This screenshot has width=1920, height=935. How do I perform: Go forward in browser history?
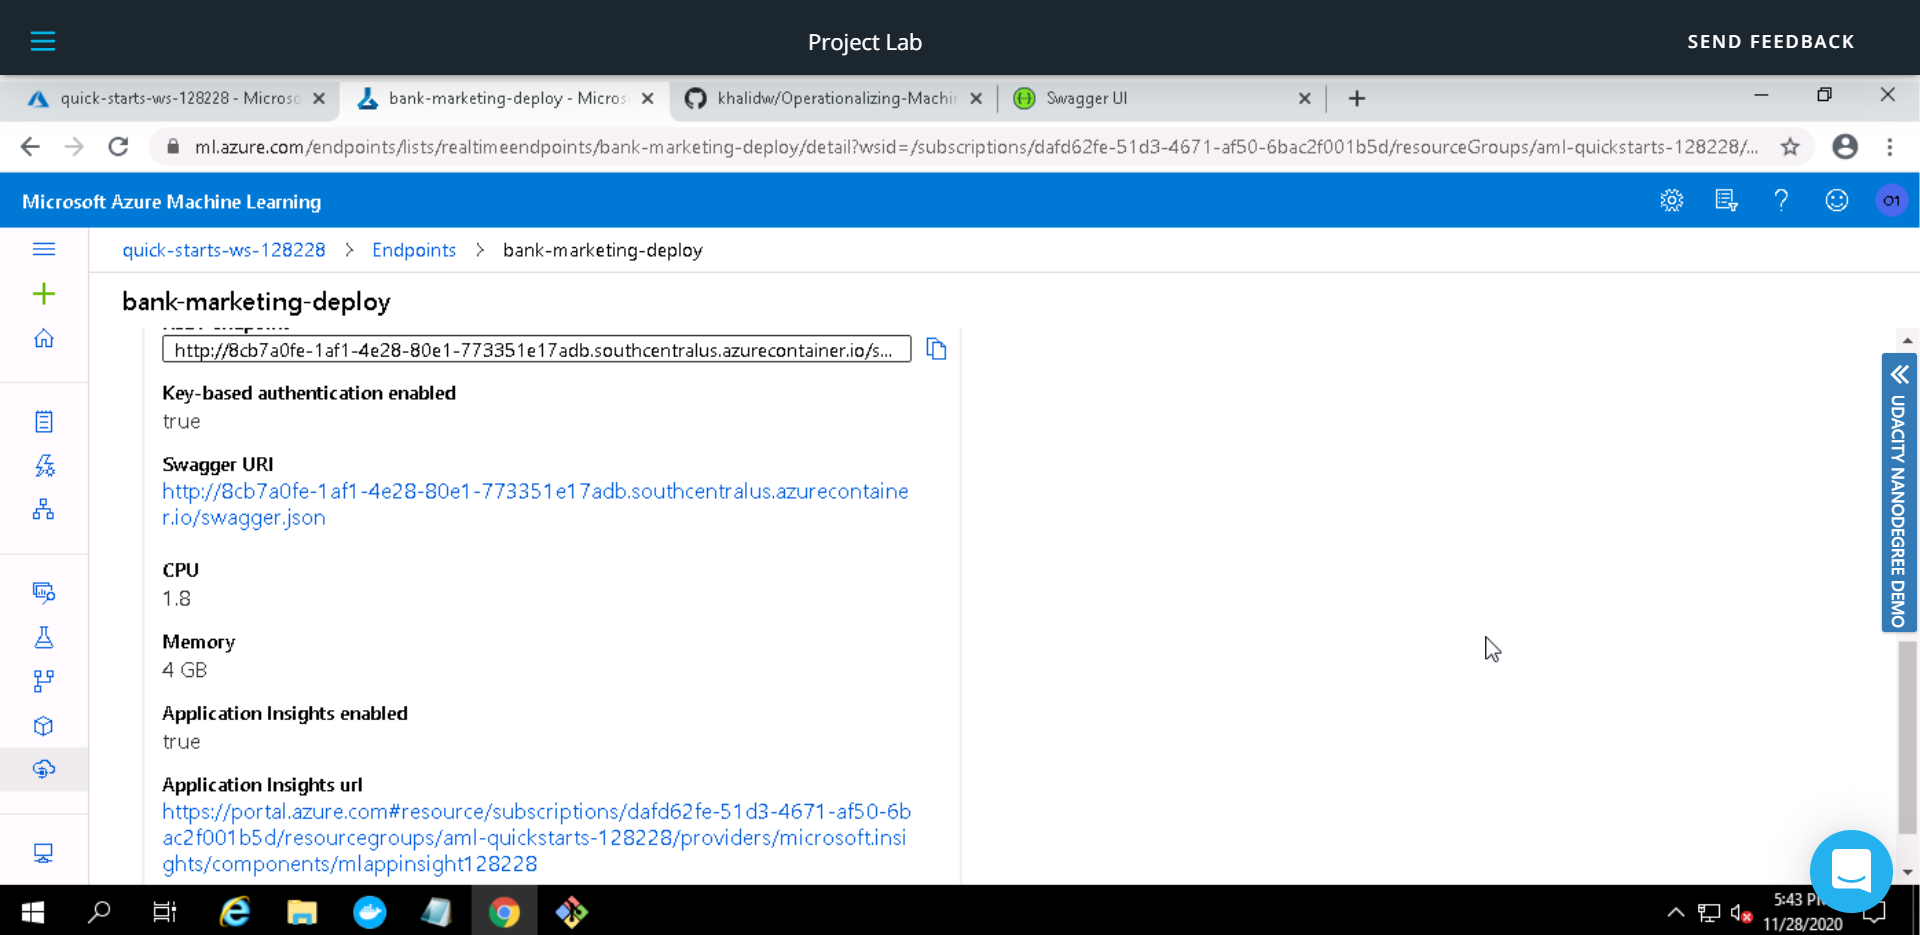pos(74,147)
